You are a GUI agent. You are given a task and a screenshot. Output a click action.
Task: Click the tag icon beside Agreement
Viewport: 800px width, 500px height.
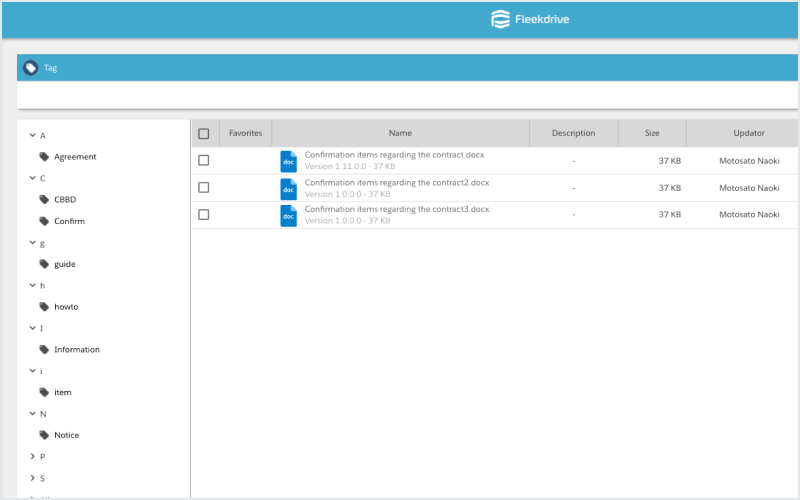[x=44, y=157]
